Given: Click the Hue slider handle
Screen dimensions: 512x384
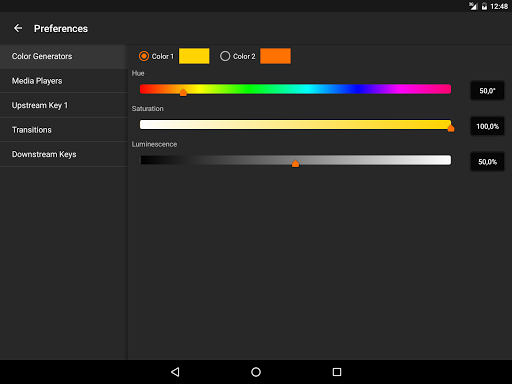Looking at the screenshot, I should [x=183, y=92].
